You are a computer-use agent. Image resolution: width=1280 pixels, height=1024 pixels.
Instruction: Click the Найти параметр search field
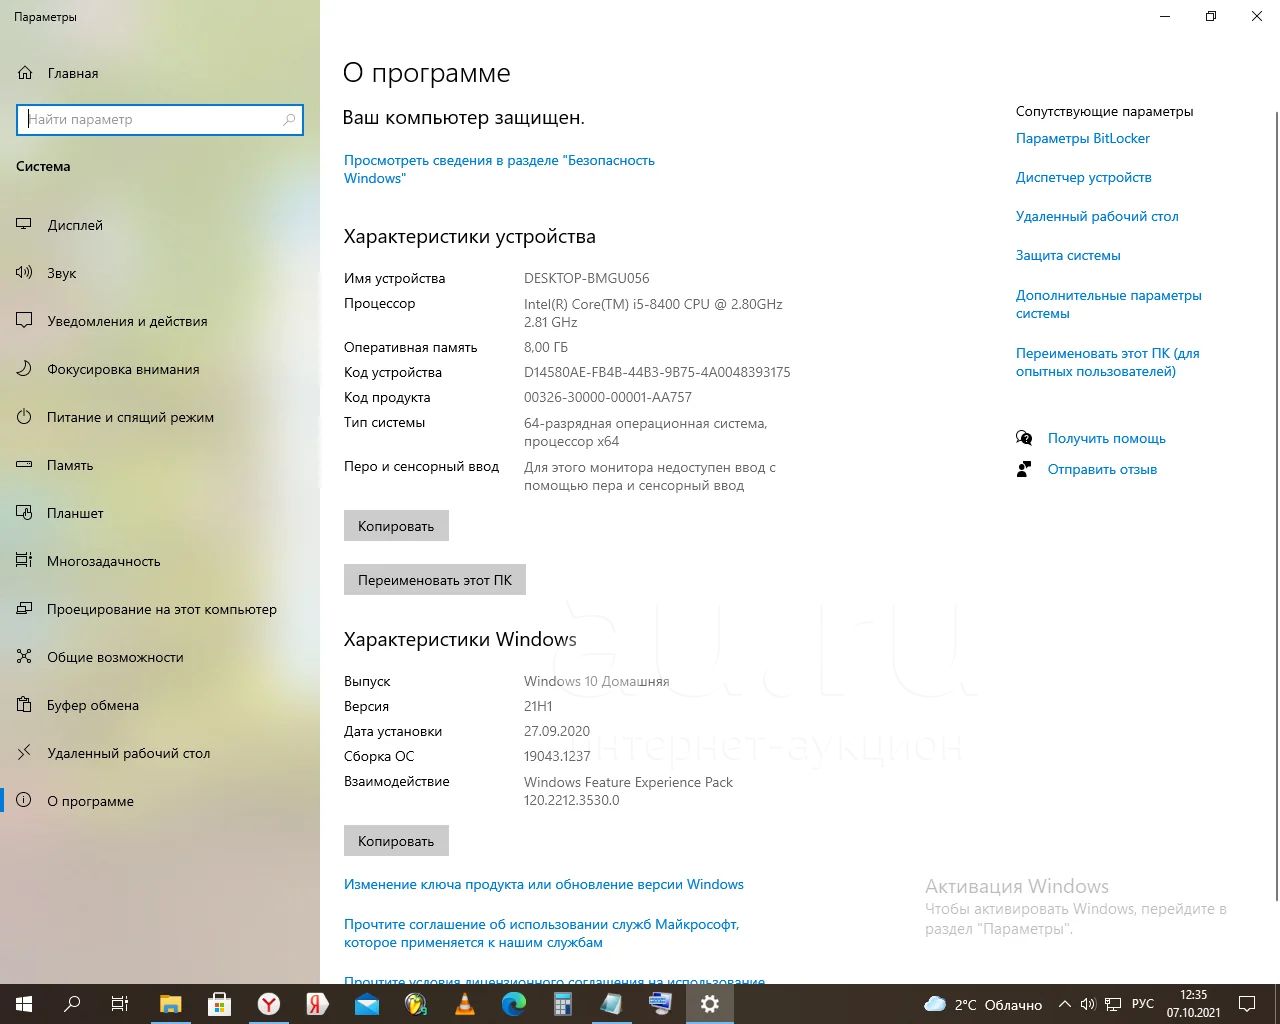point(160,119)
